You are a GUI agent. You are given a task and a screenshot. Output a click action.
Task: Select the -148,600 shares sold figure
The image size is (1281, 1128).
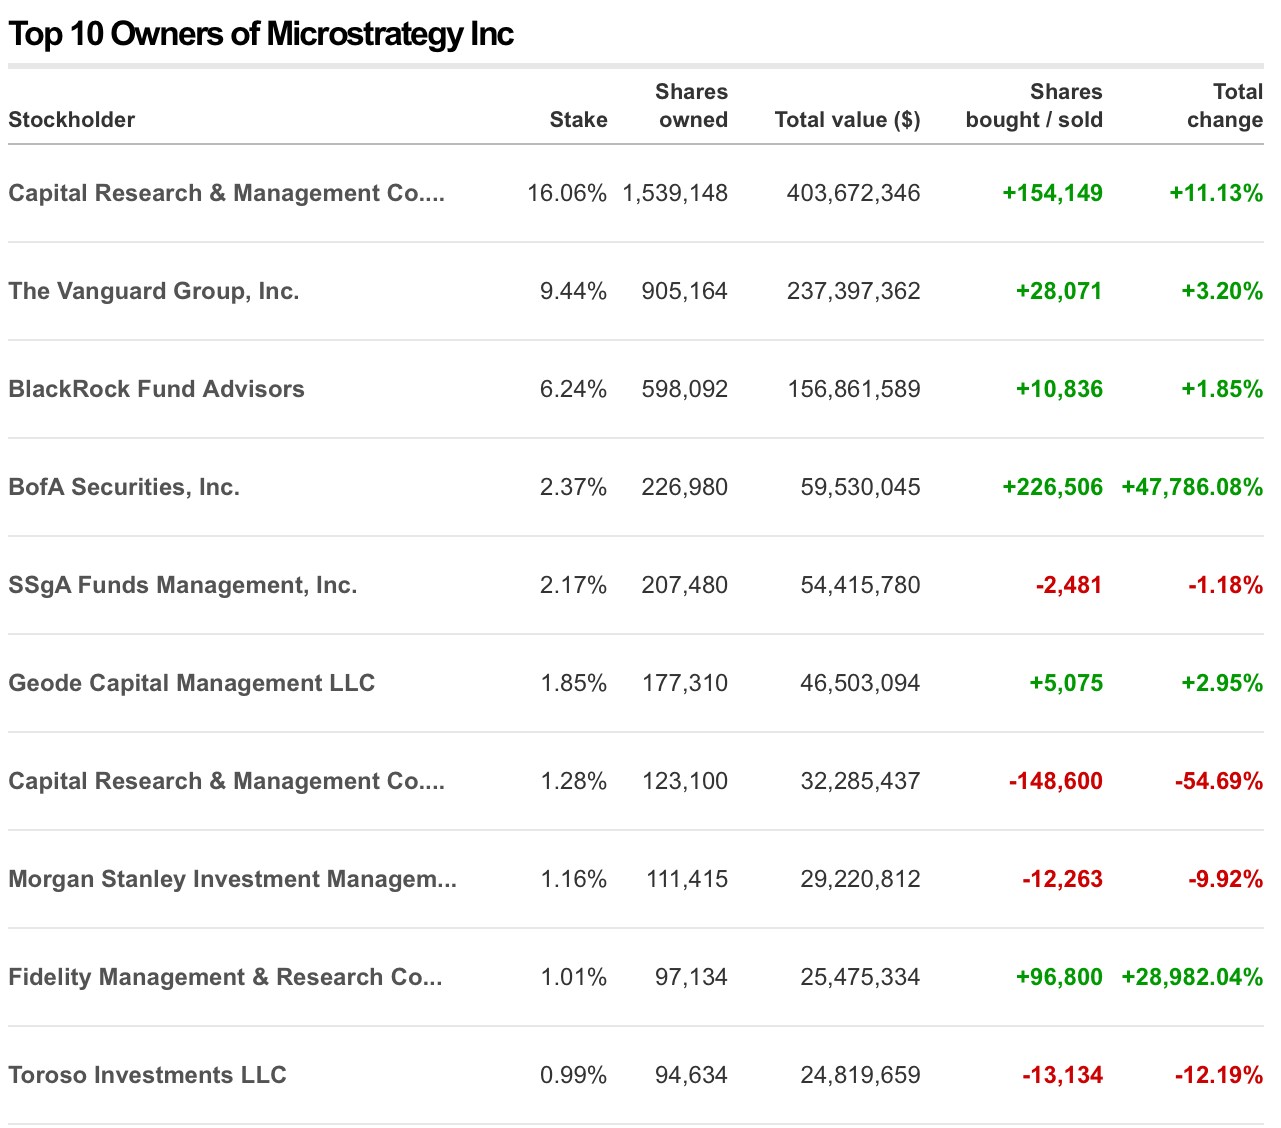[x=1055, y=781]
